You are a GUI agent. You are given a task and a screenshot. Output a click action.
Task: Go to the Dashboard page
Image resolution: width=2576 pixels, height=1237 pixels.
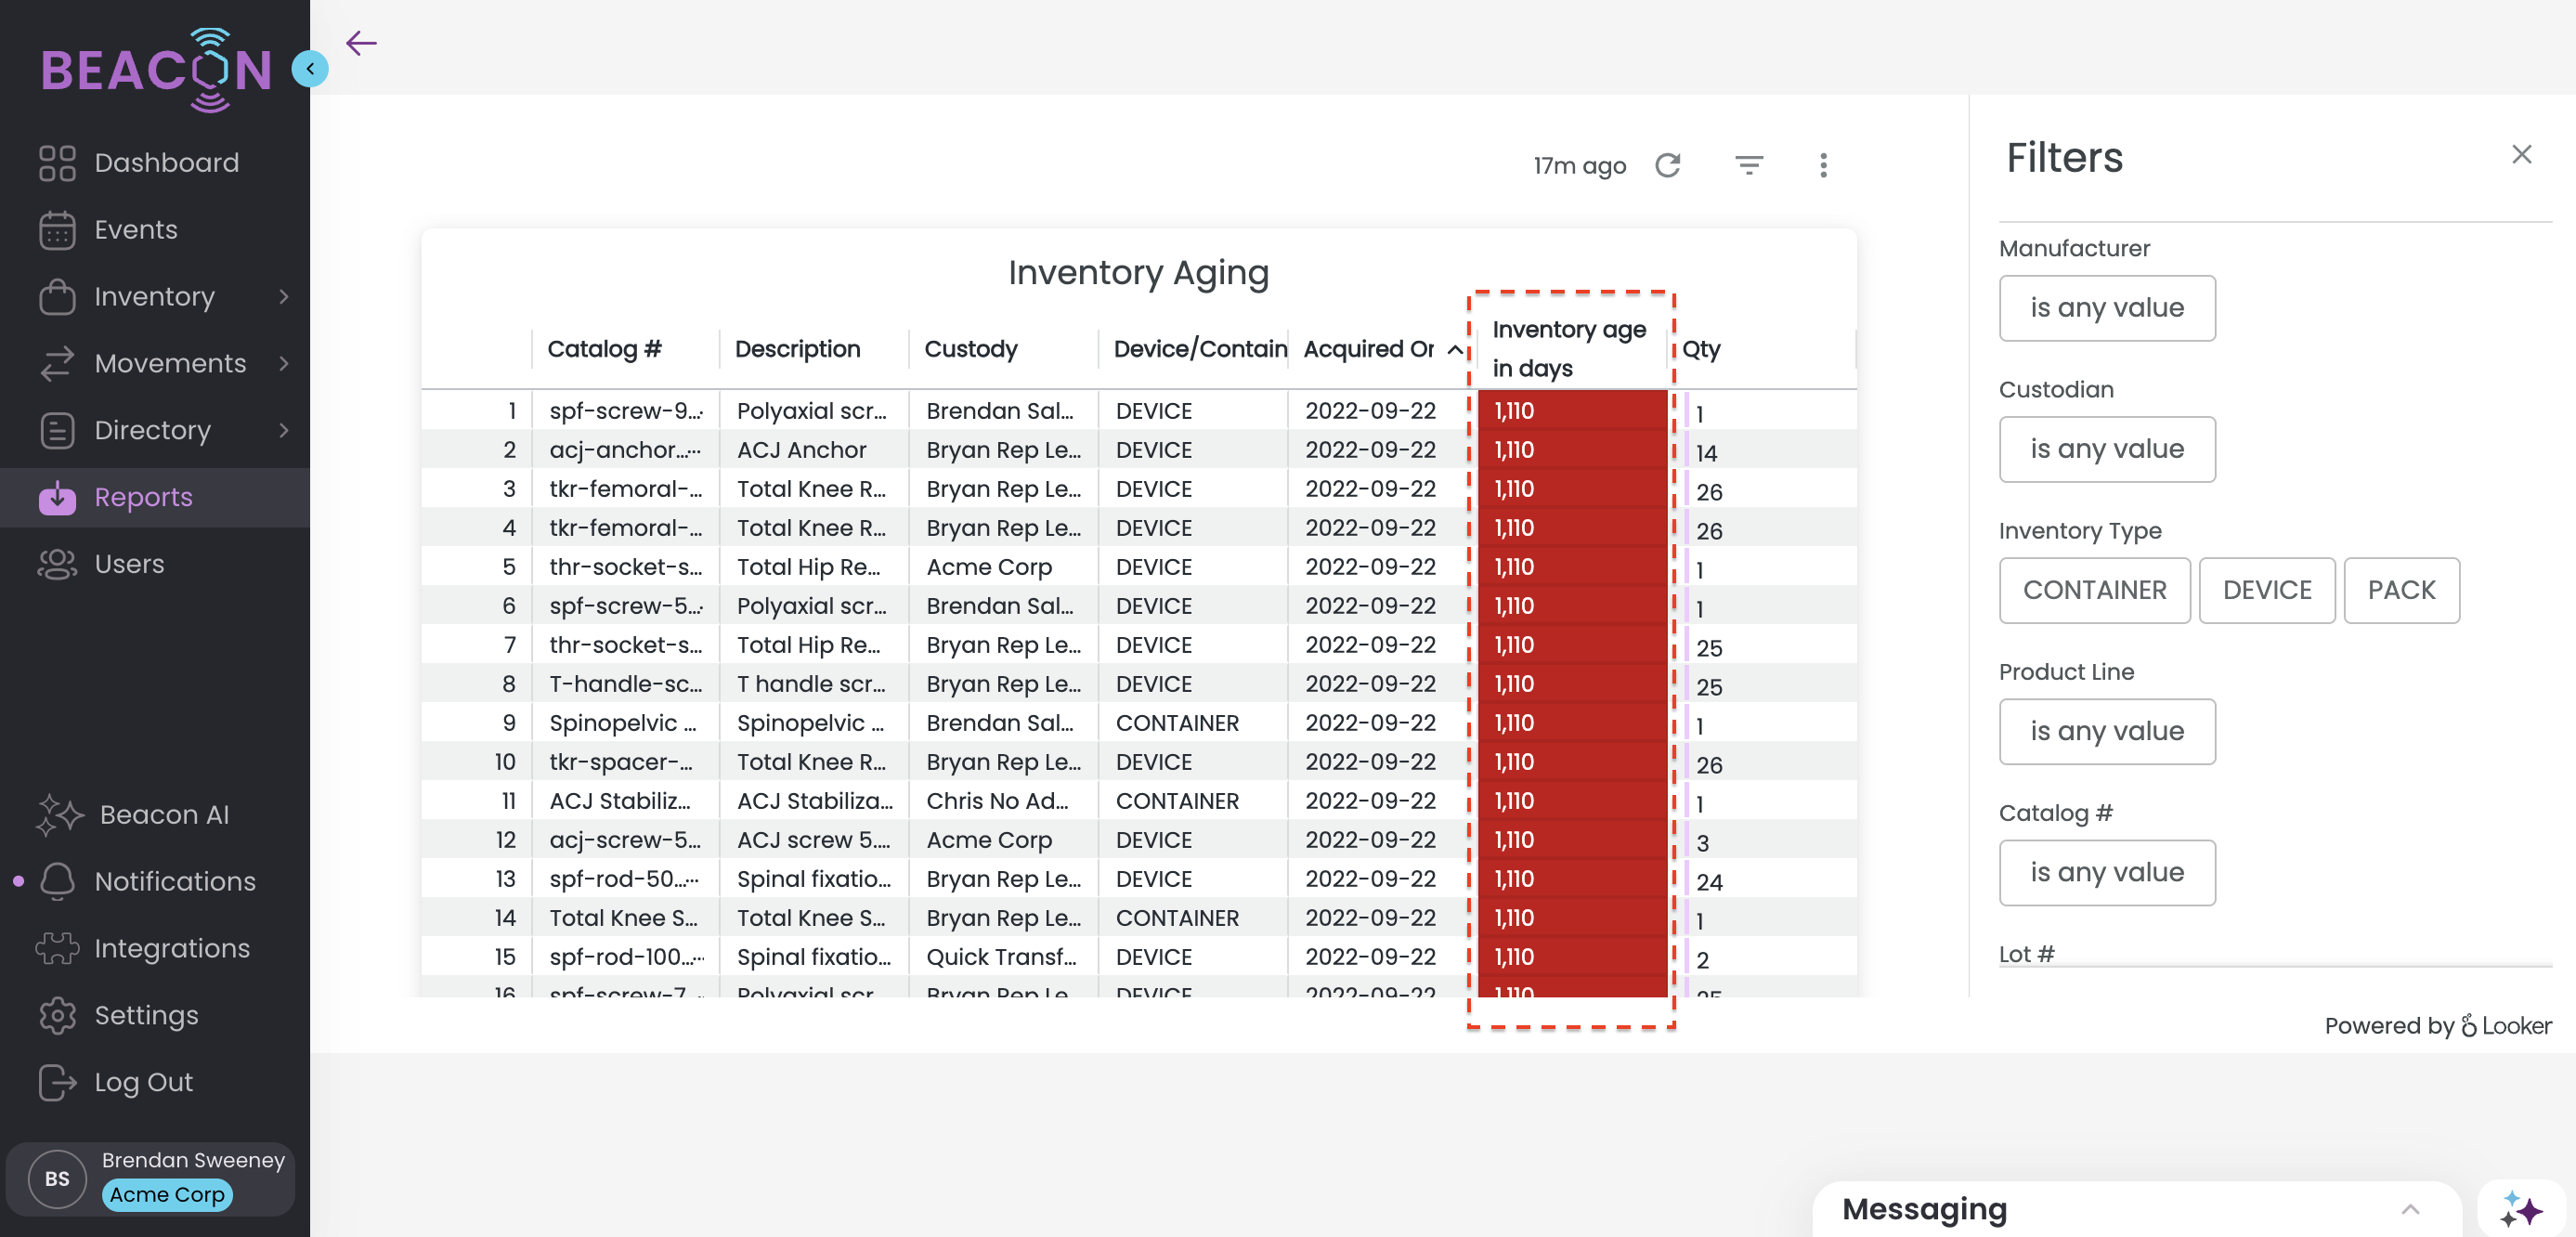(x=166, y=163)
